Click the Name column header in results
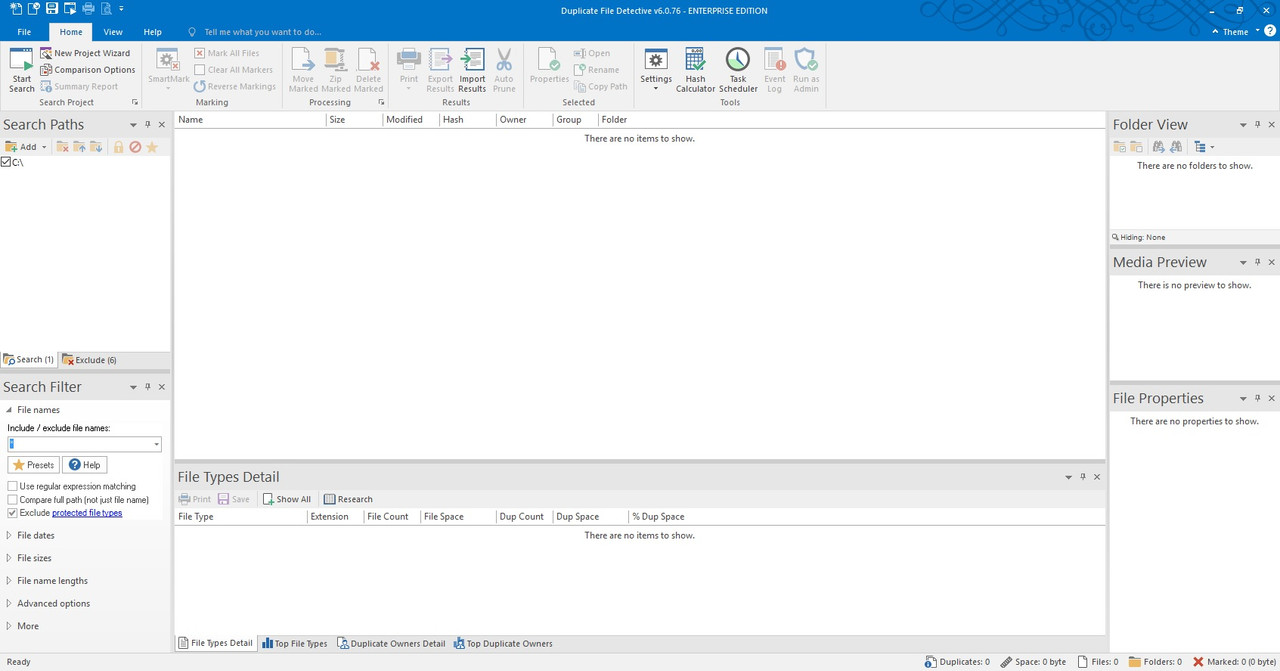 point(250,120)
